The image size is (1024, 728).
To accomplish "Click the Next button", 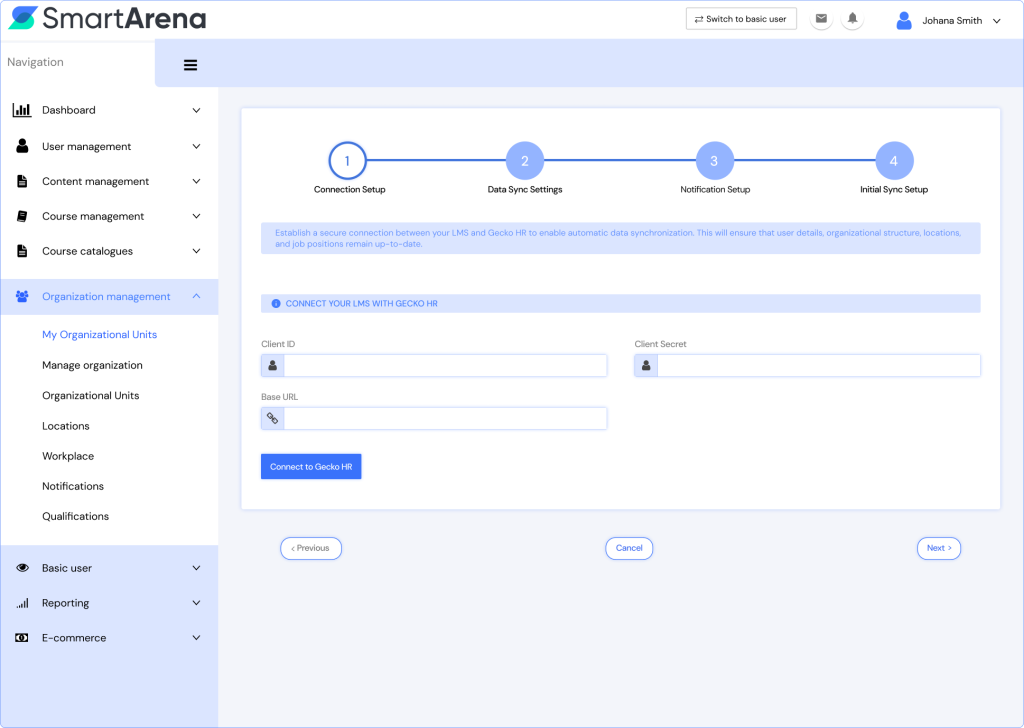I will point(938,548).
